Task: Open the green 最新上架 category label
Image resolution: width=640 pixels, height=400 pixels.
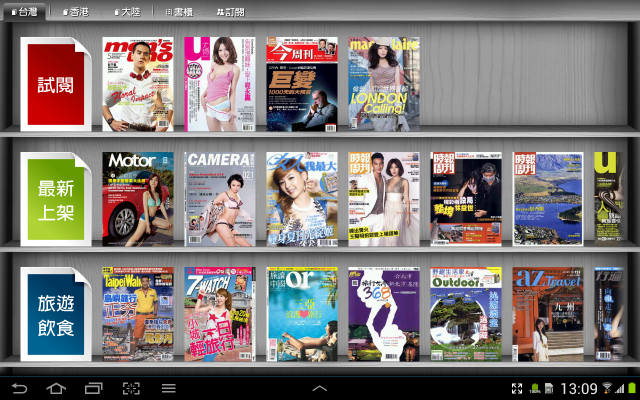Action: (x=56, y=199)
